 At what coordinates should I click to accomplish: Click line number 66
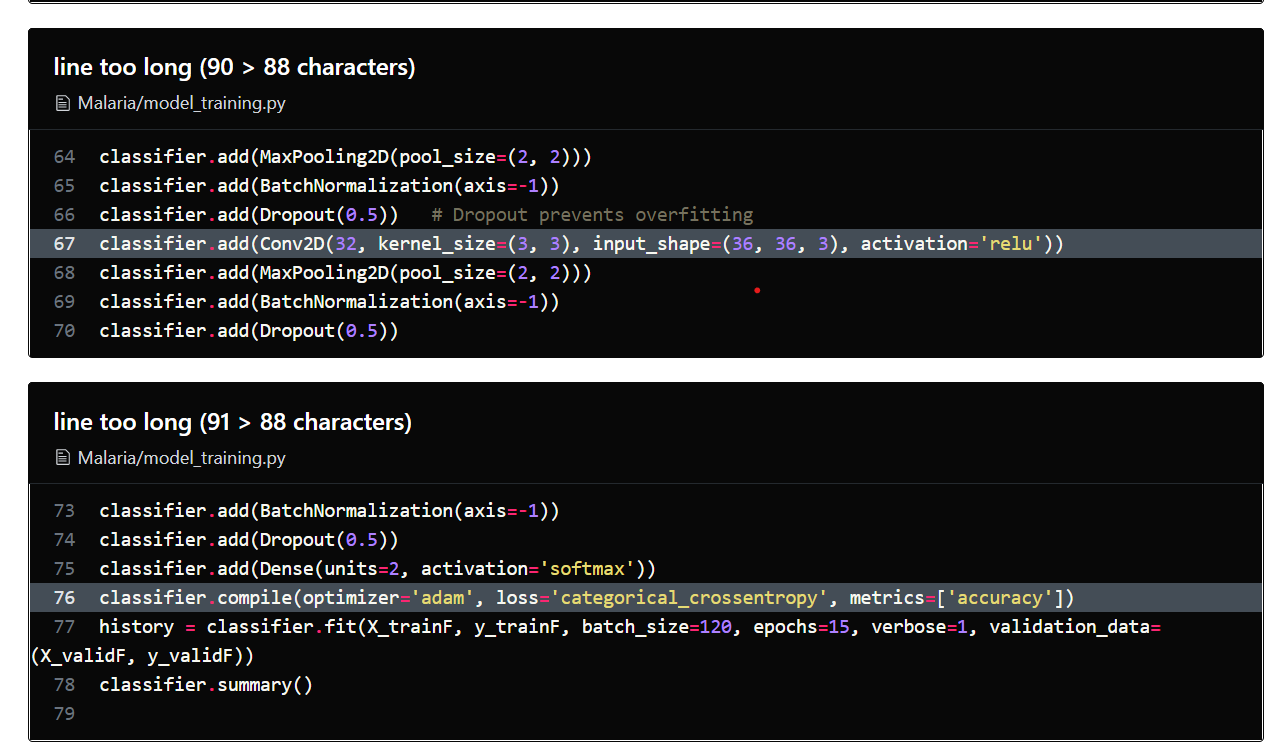point(64,215)
